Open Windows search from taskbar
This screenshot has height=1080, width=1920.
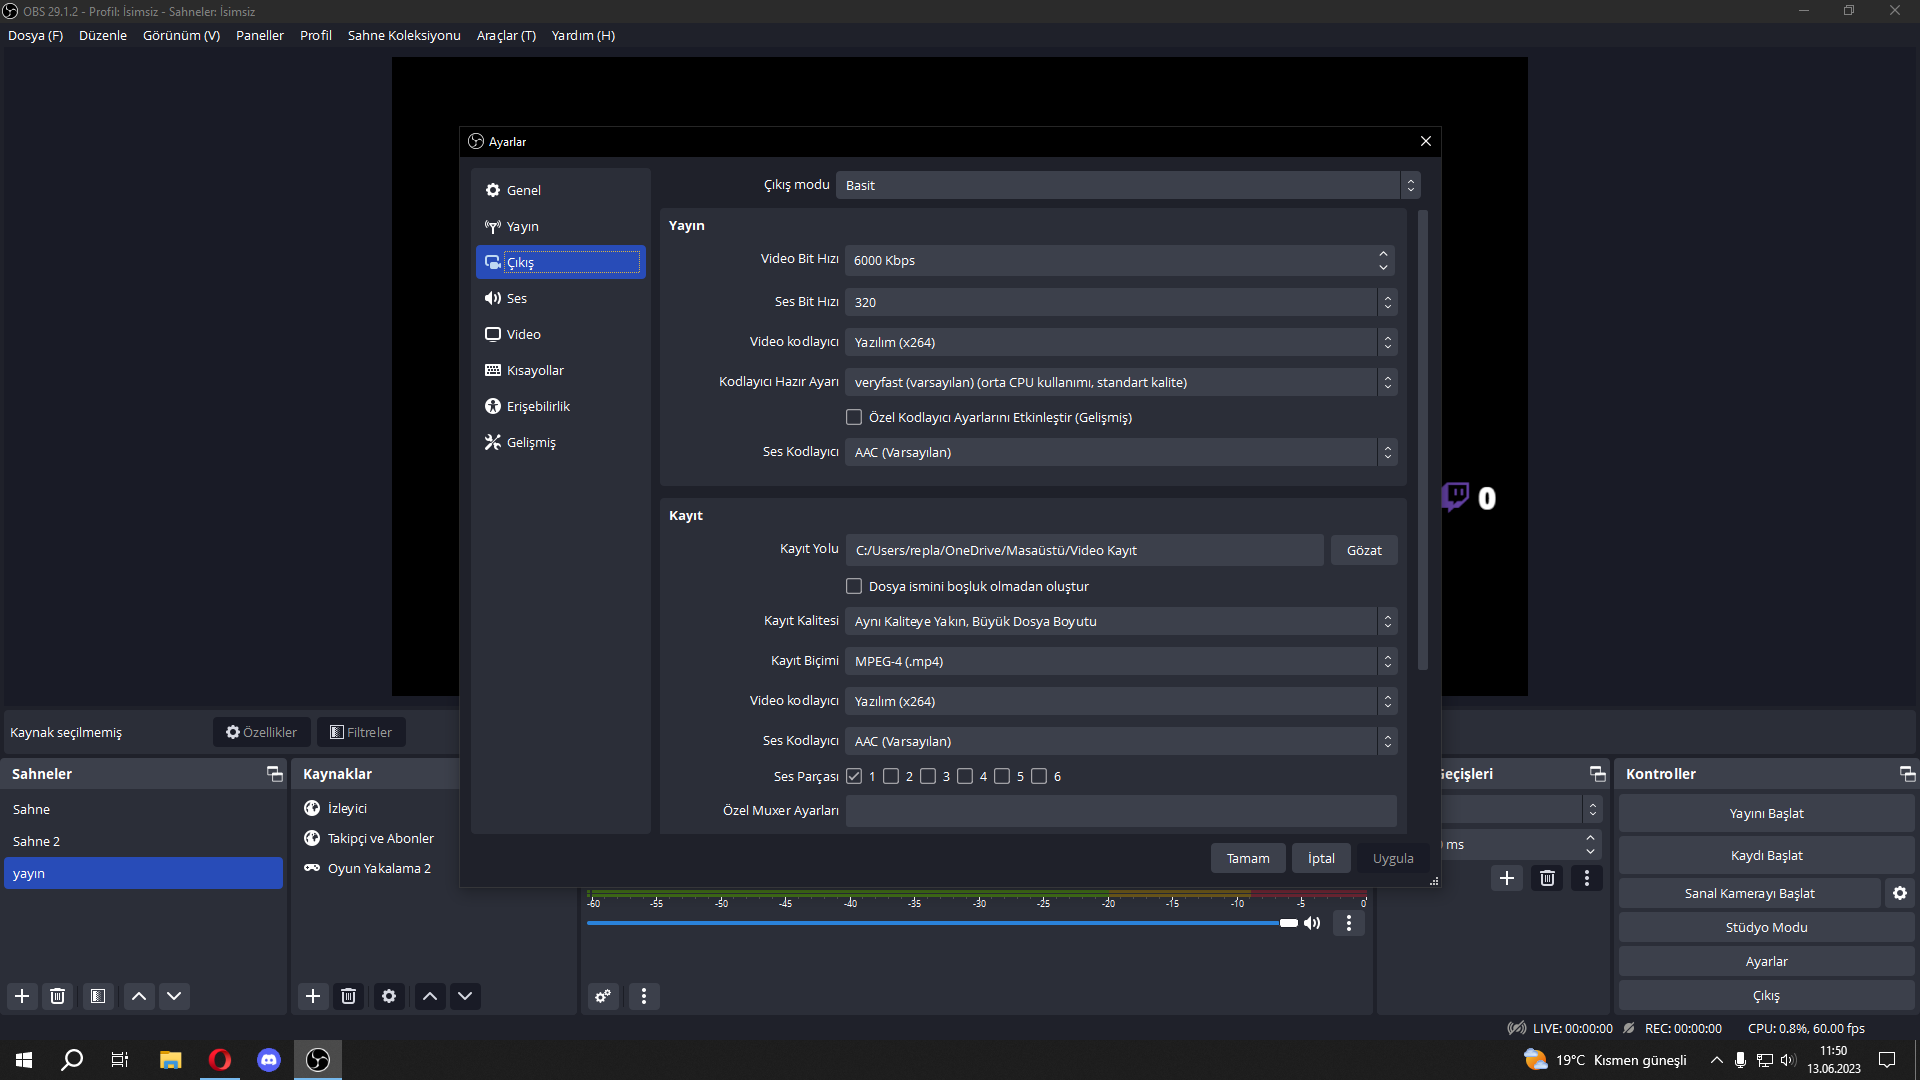(x=72, y=1060)
